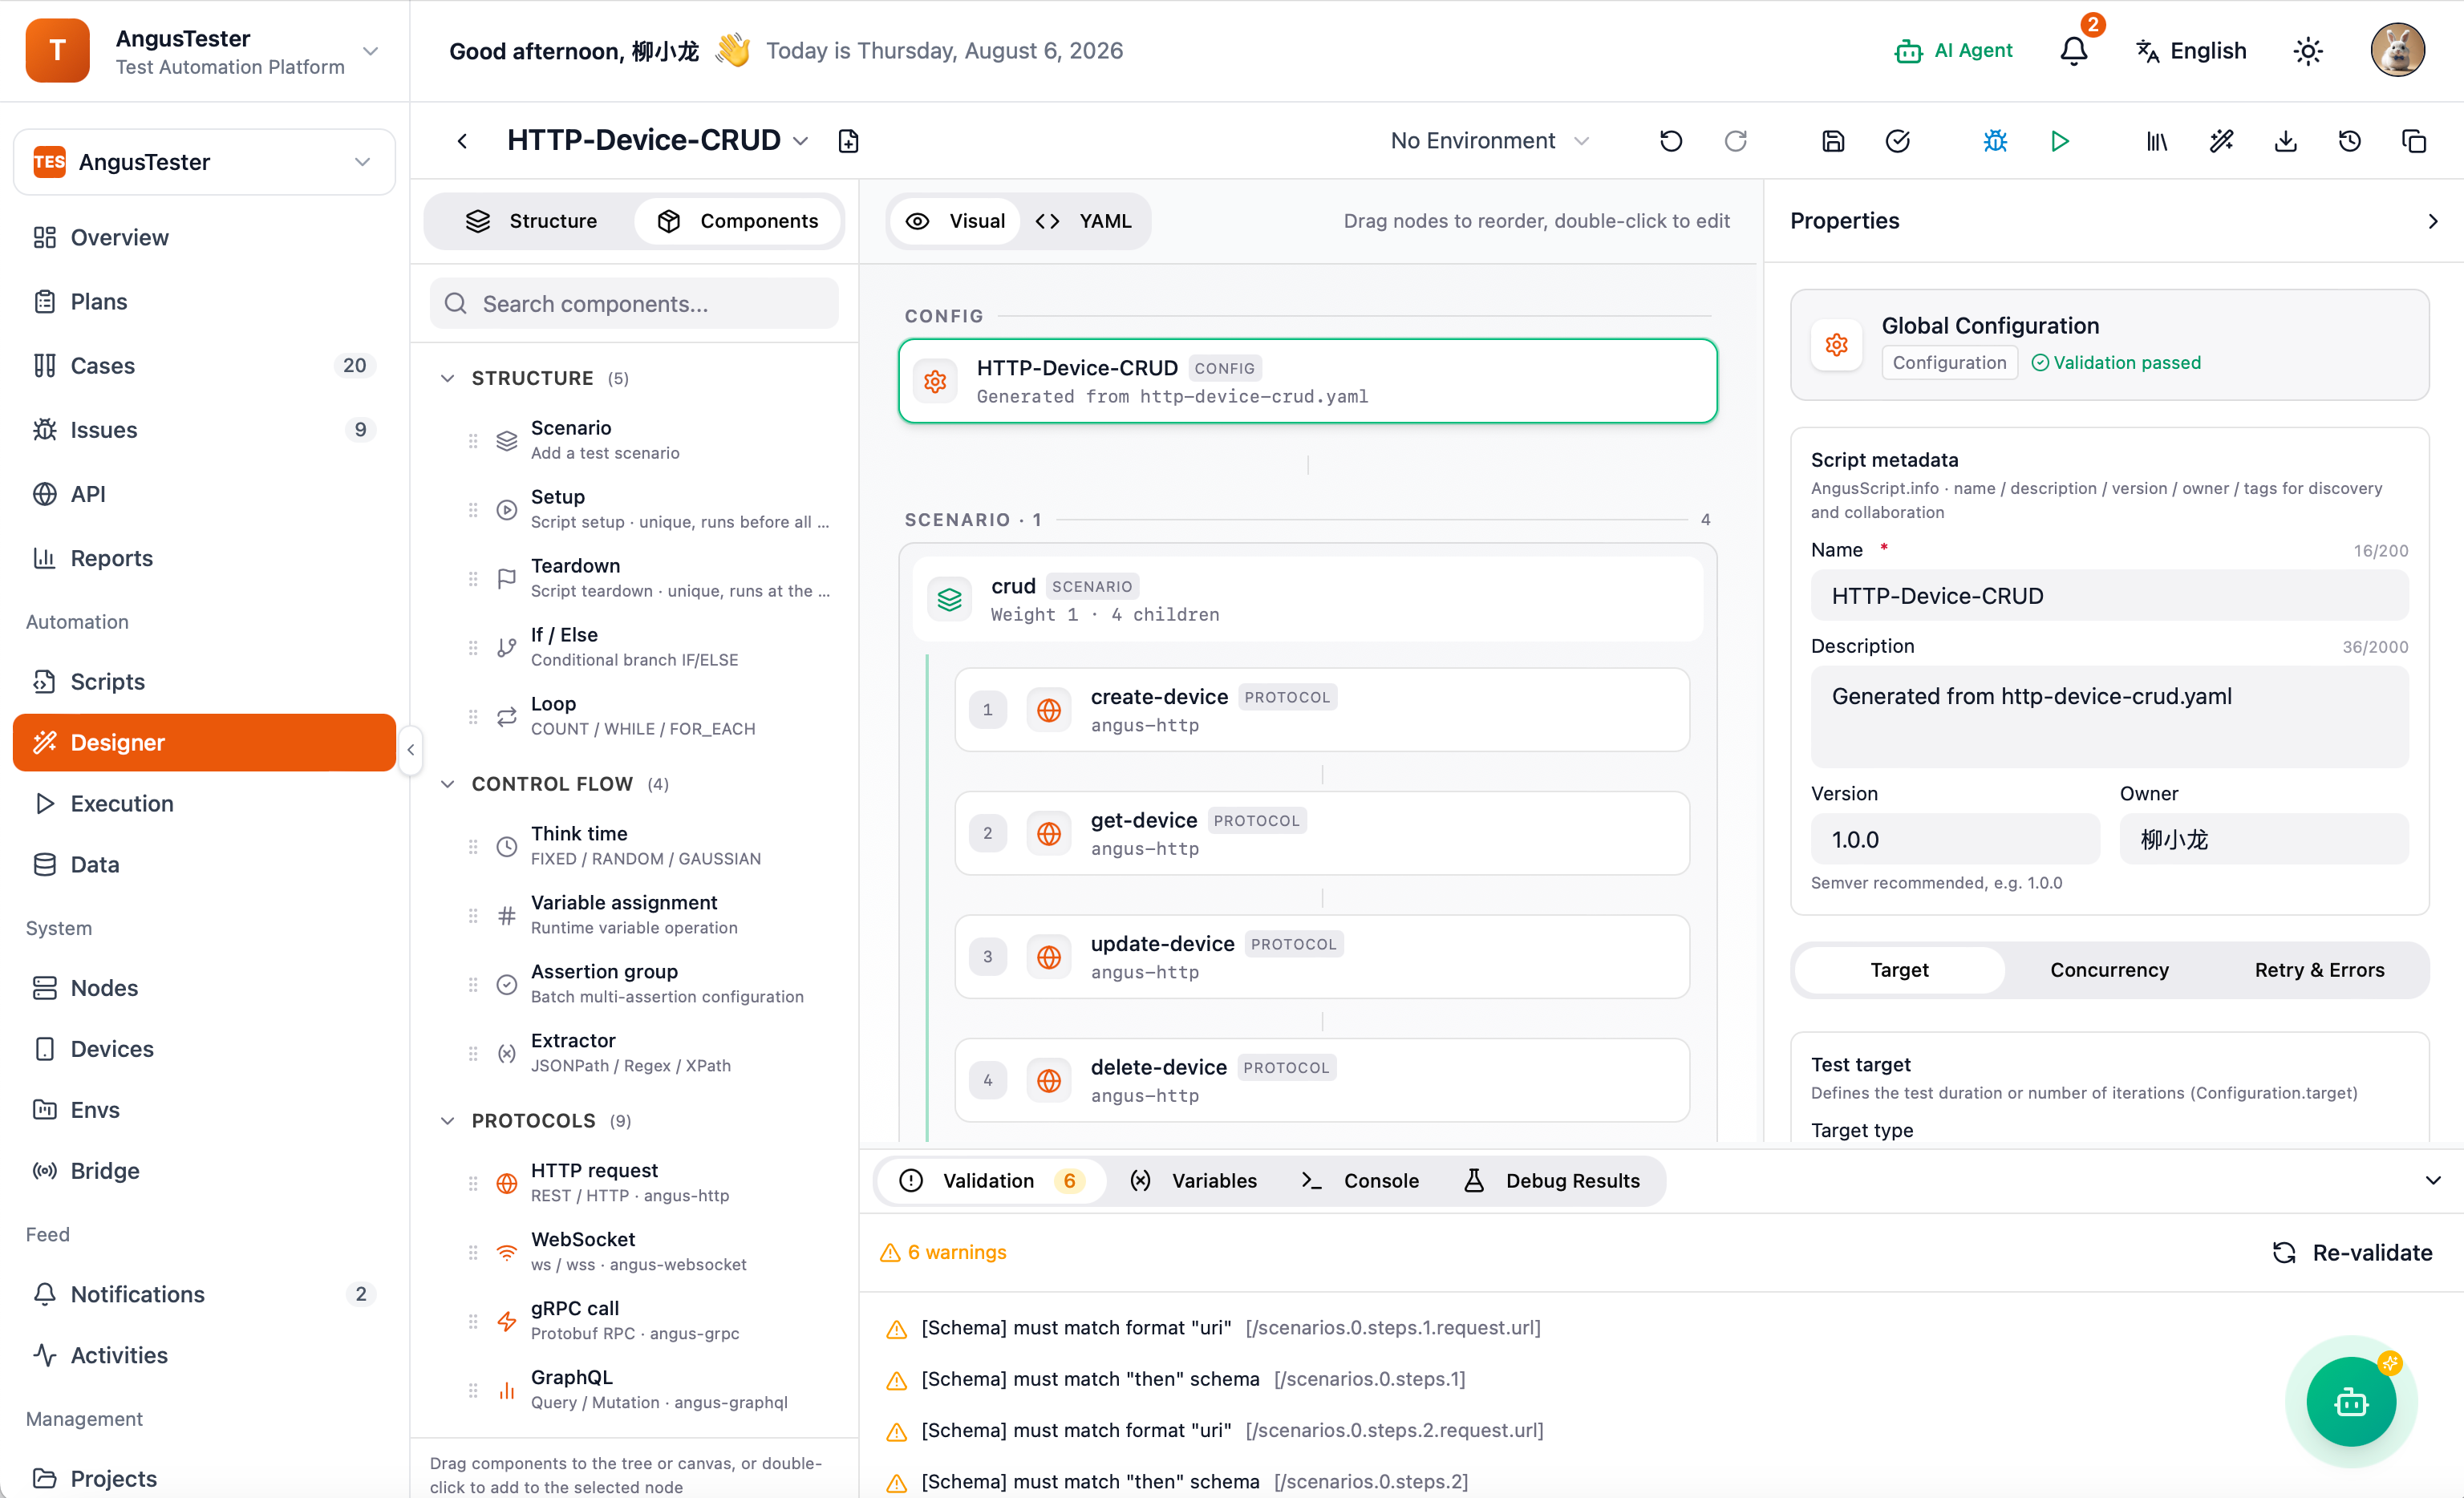Switch left panel to Structure view

532,221
